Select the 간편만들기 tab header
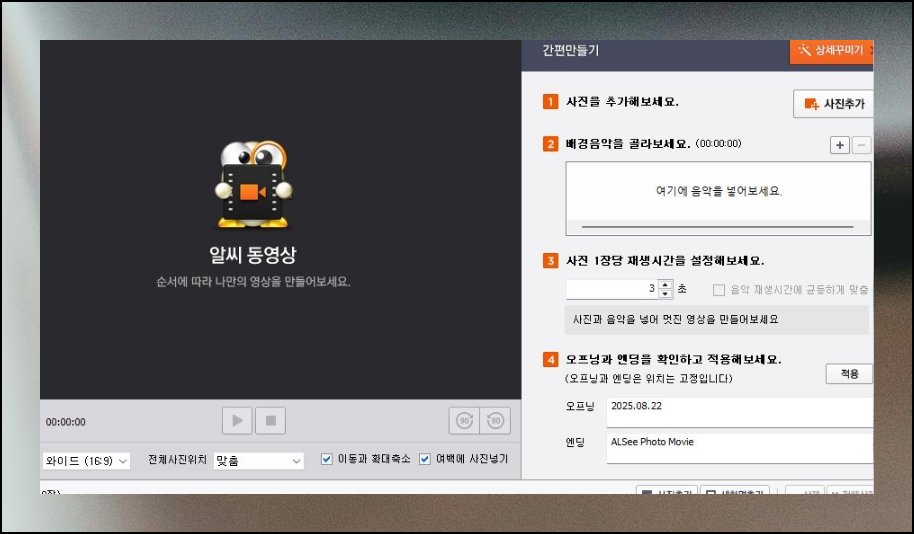This screenshot has width=914, height=534. click(x=571, y=51)
